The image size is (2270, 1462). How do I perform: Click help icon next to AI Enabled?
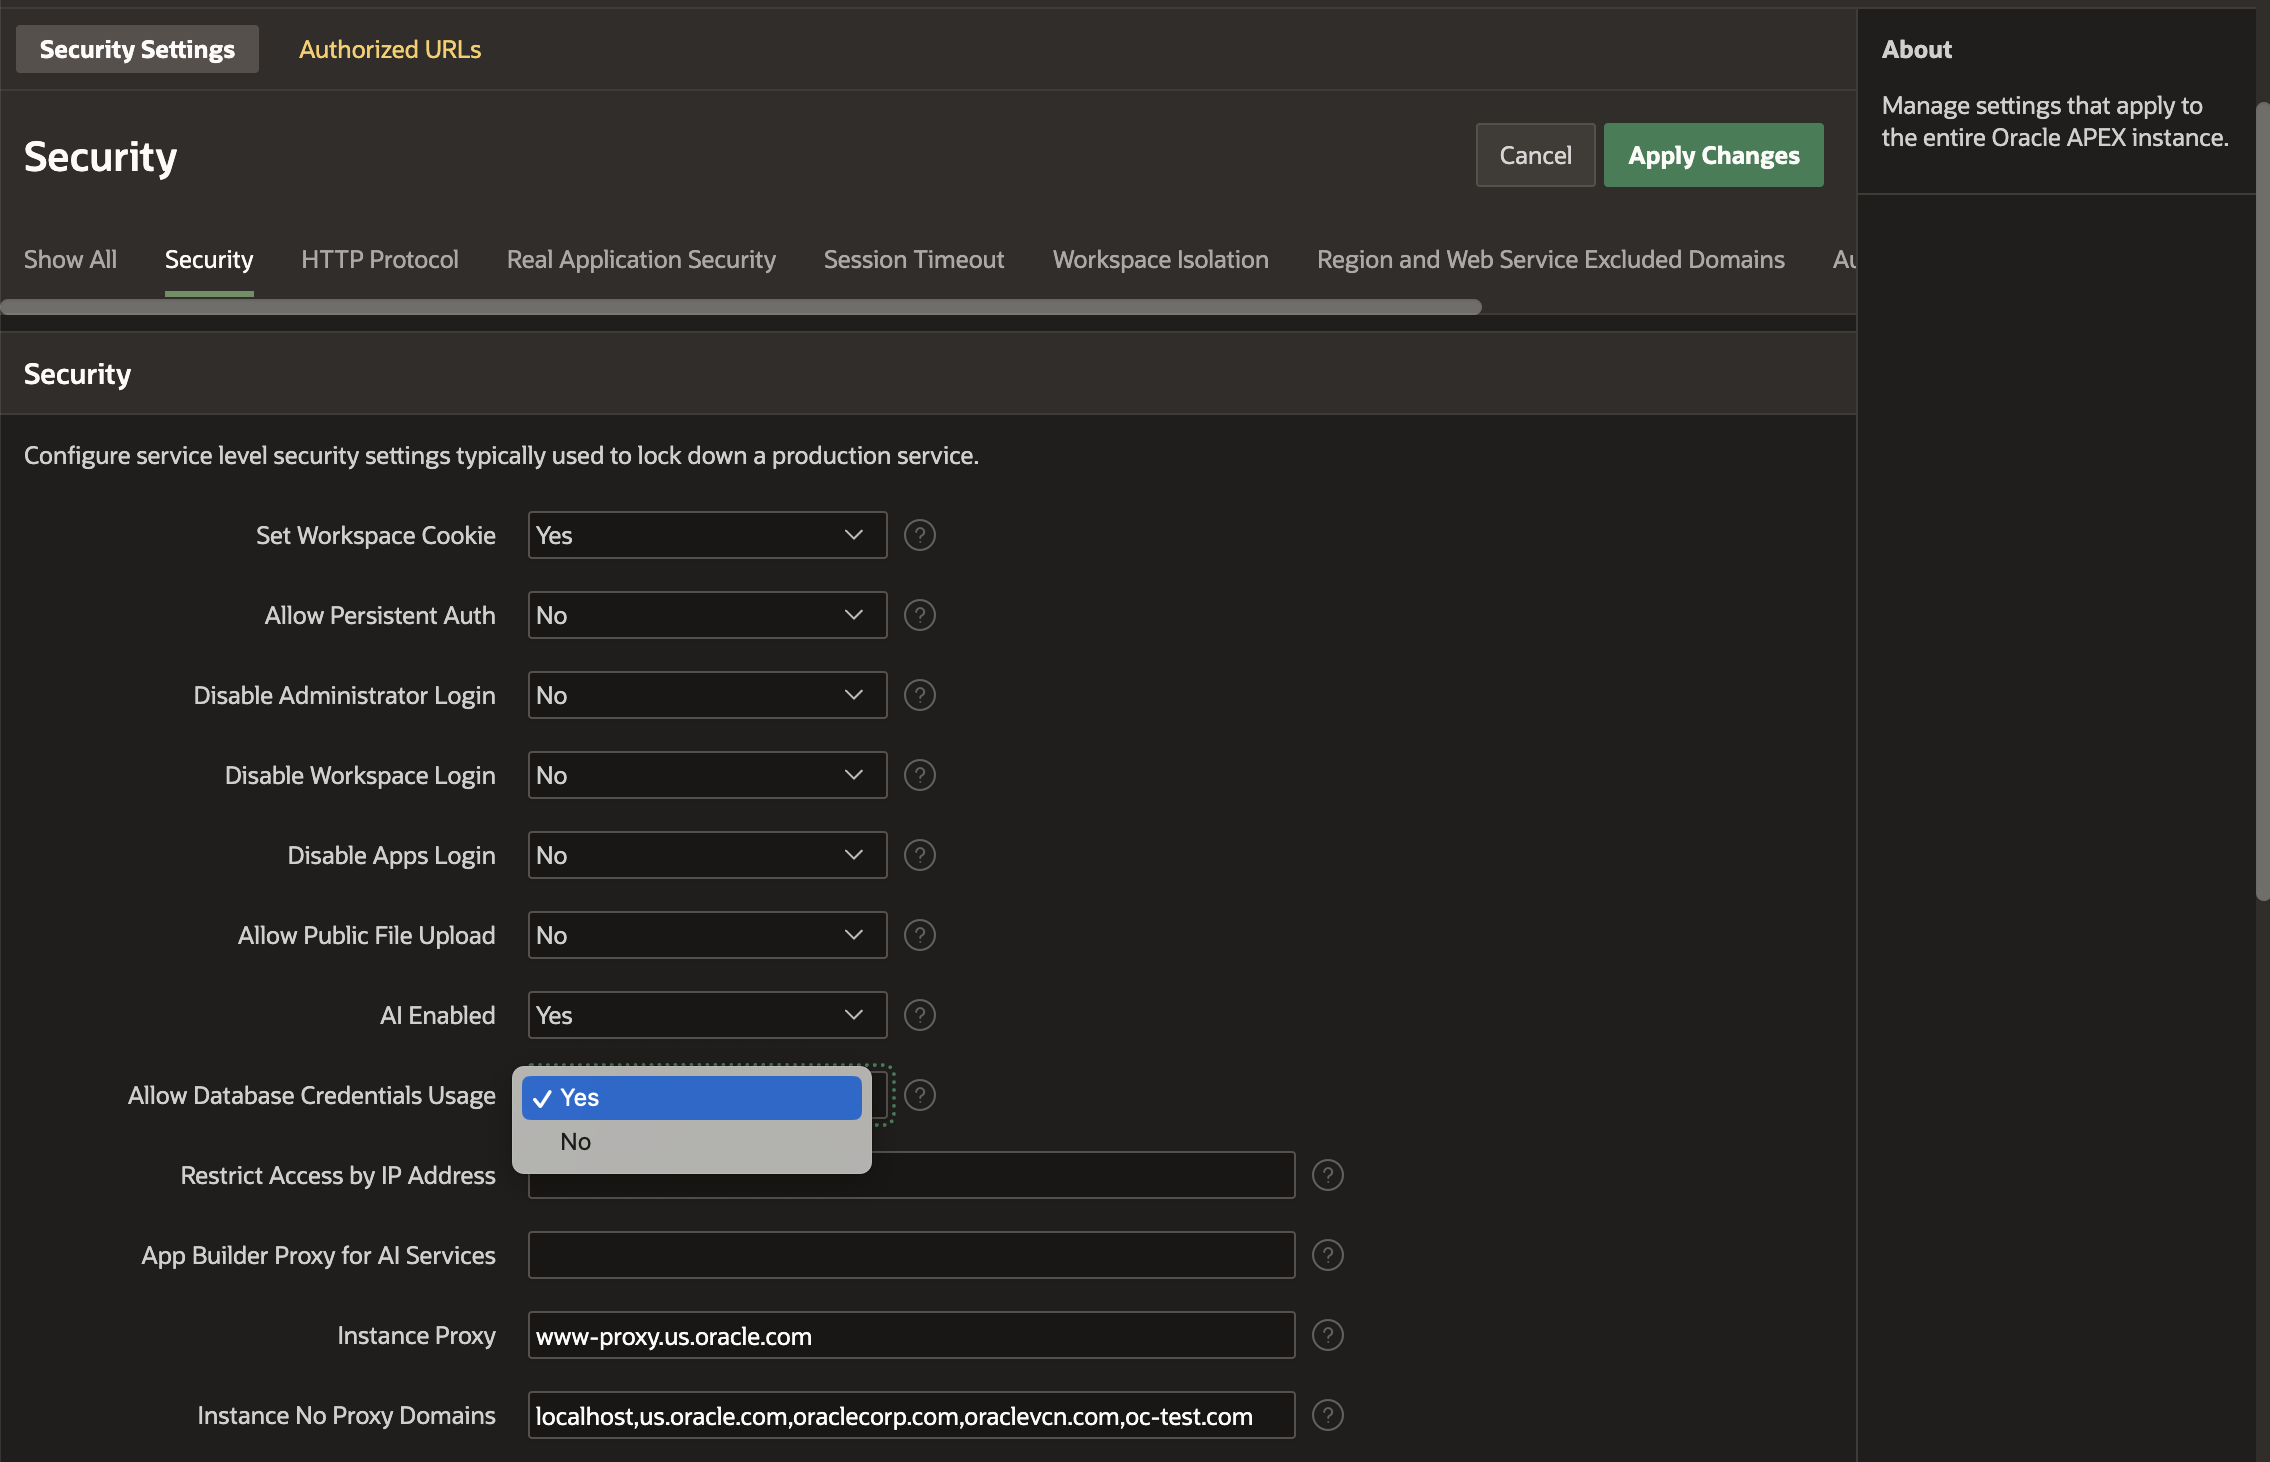(x=919, y=1015)
